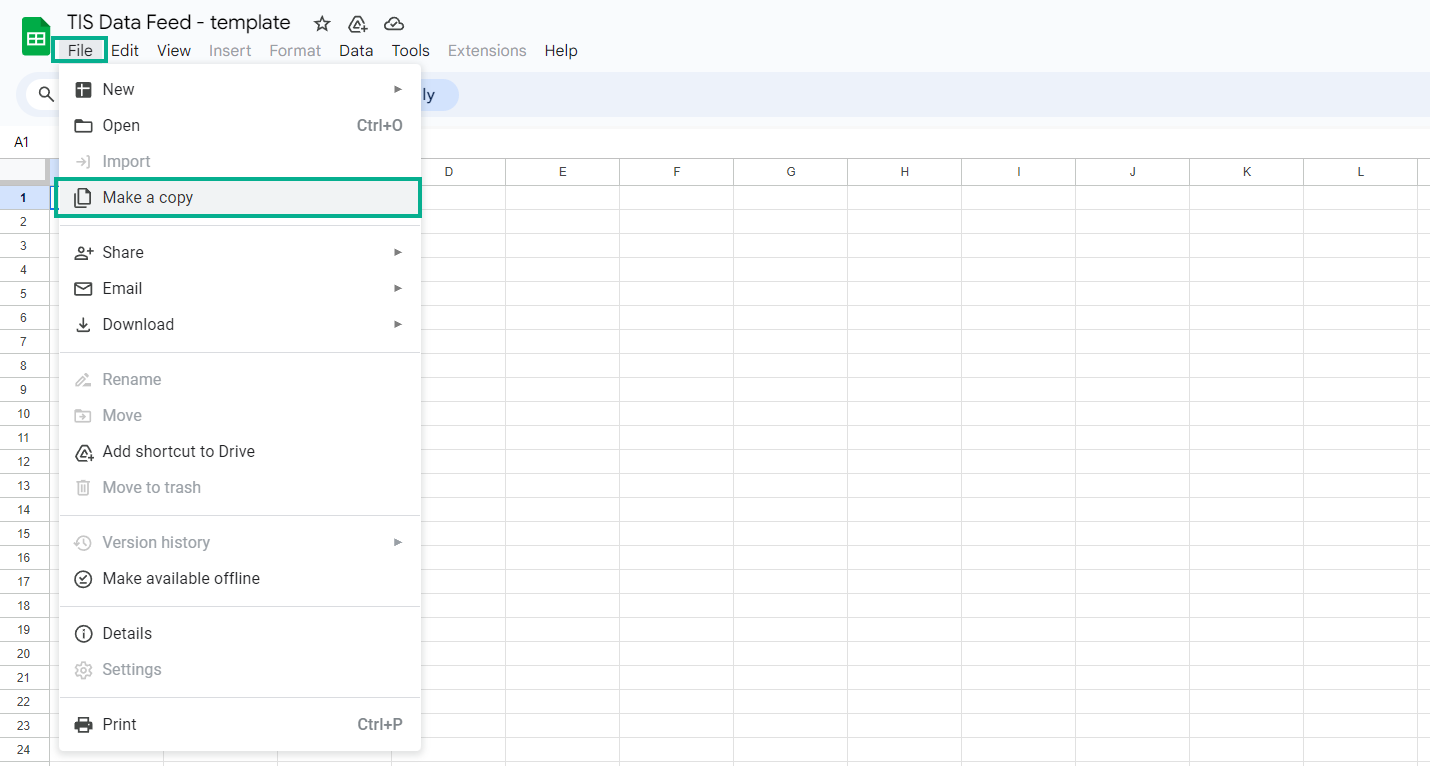This screenshot has width=1430, height=766.
Task: Star the TIS Data Feed spreadsheet
Action: point(321,22)
